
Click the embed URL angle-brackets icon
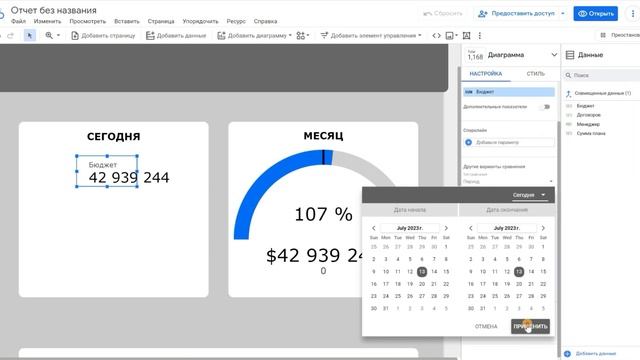[x=436, y=36]
